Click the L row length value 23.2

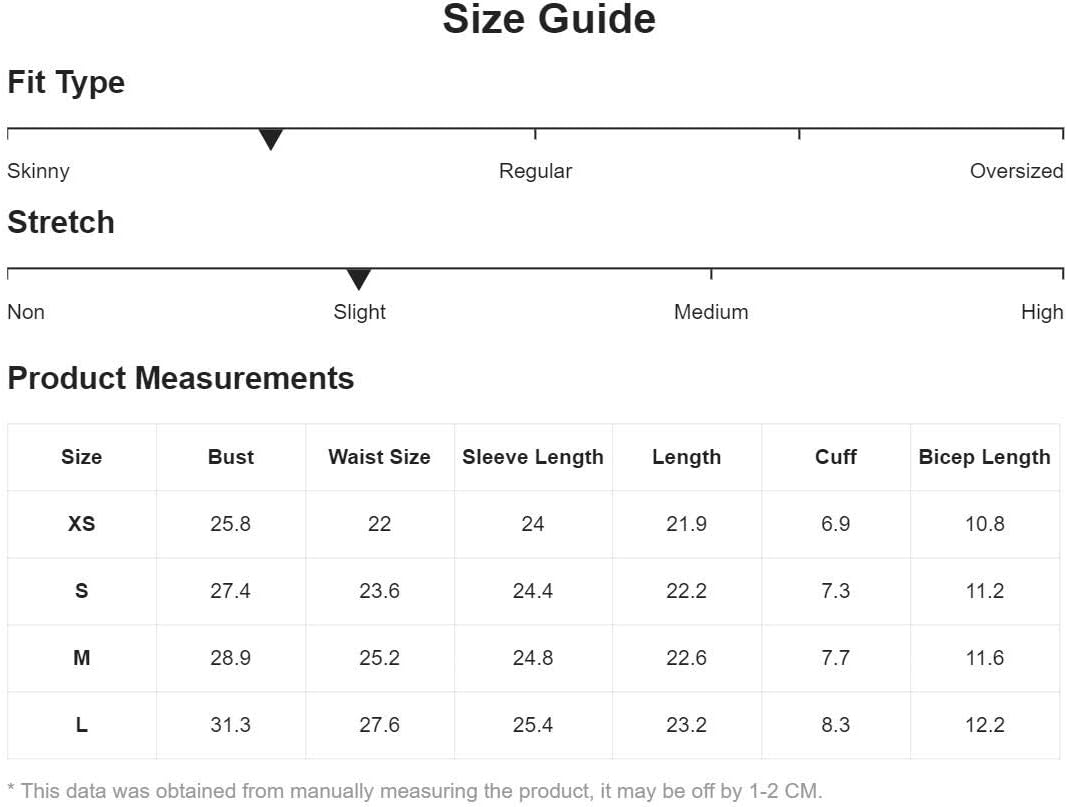[686, 725]
